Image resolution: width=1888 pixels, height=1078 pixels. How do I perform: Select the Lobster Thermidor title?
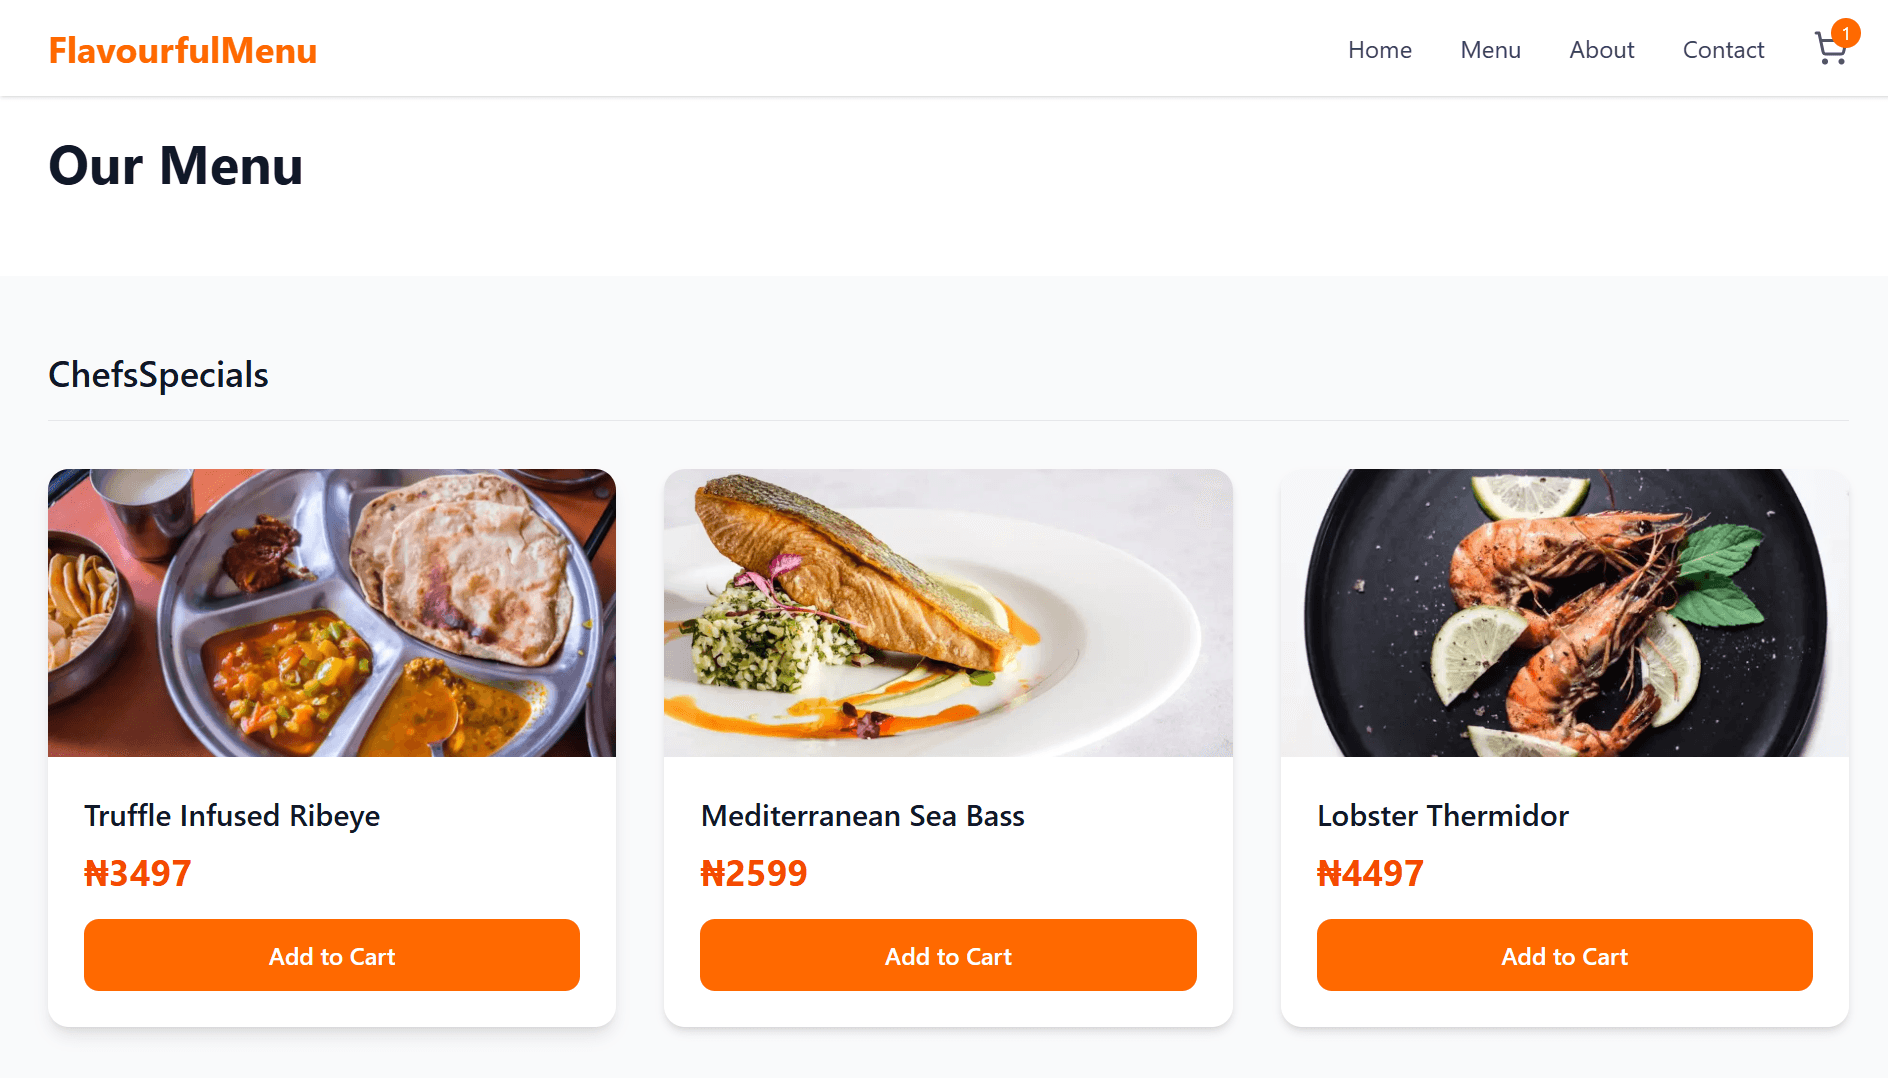pyautogui.click(x=1442, y=815)
